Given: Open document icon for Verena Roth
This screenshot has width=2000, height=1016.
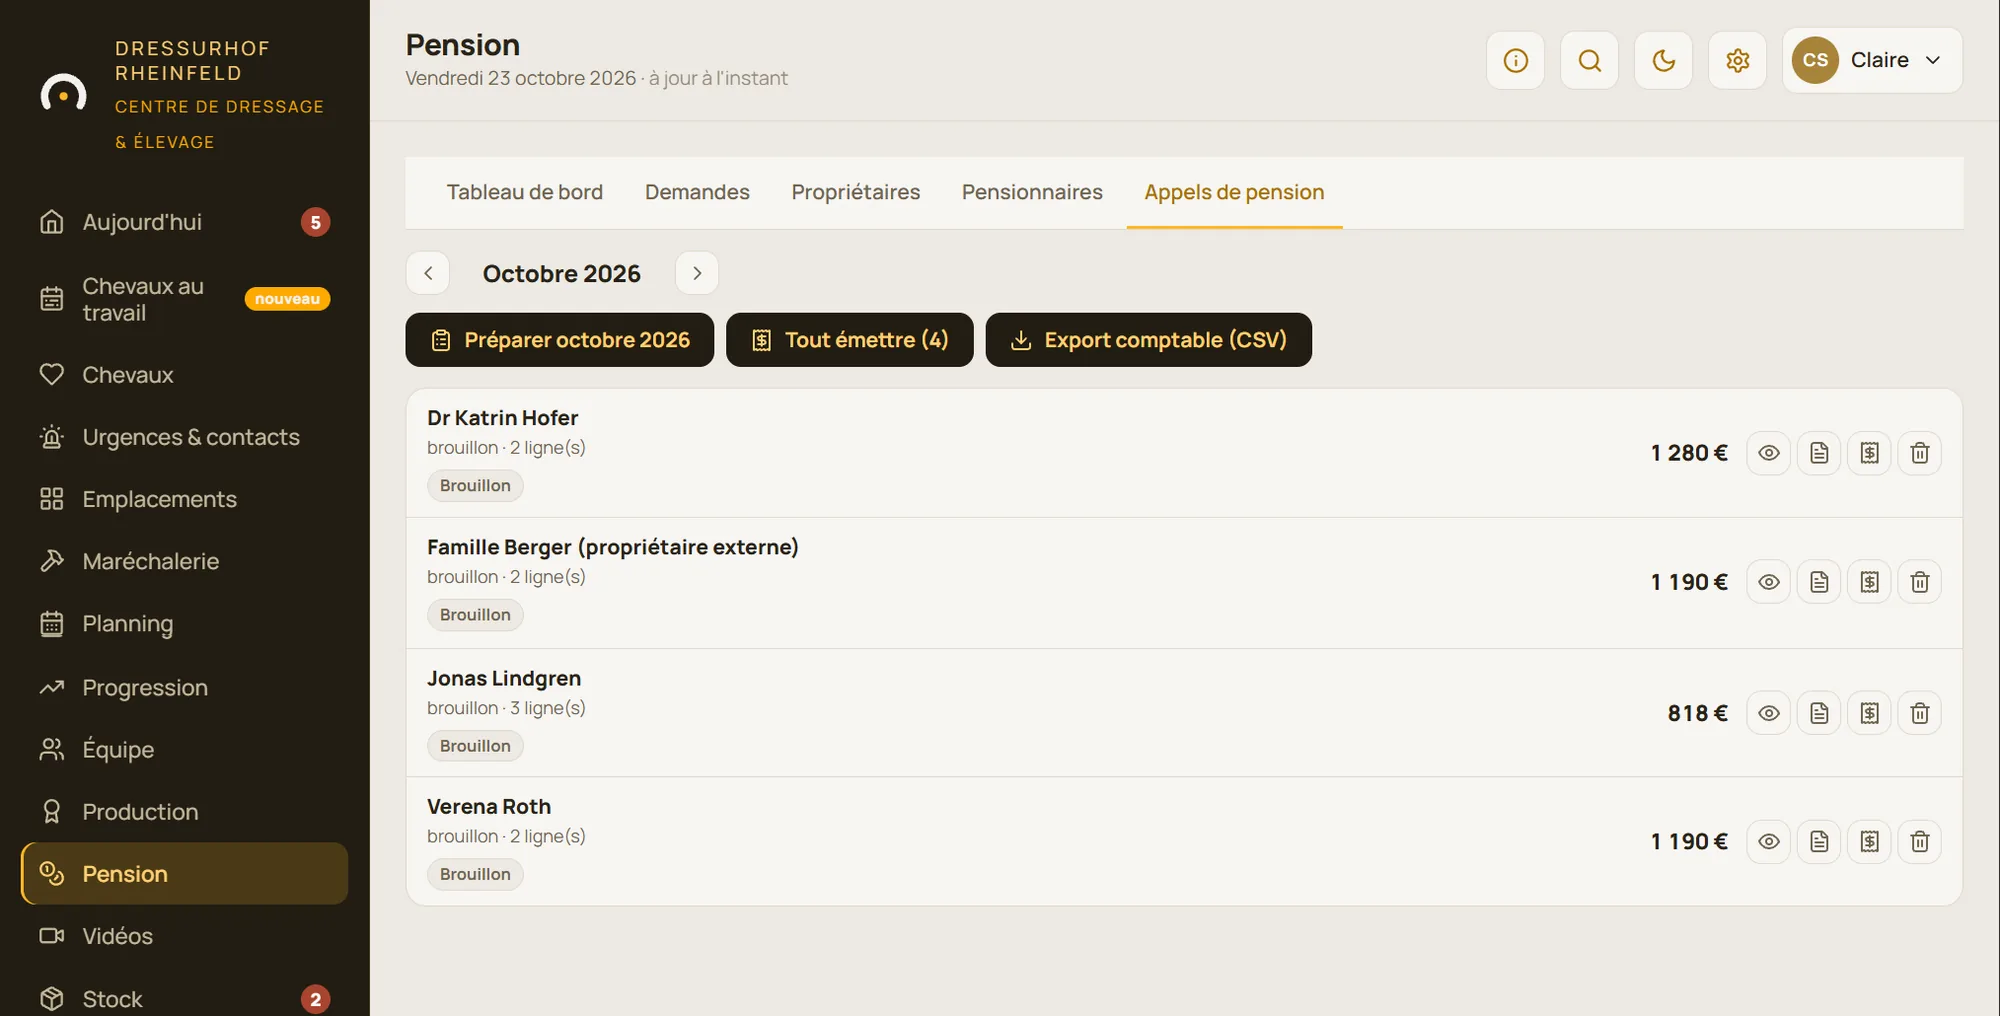Looking at the screenshot, I should (x=1819, y=841).
